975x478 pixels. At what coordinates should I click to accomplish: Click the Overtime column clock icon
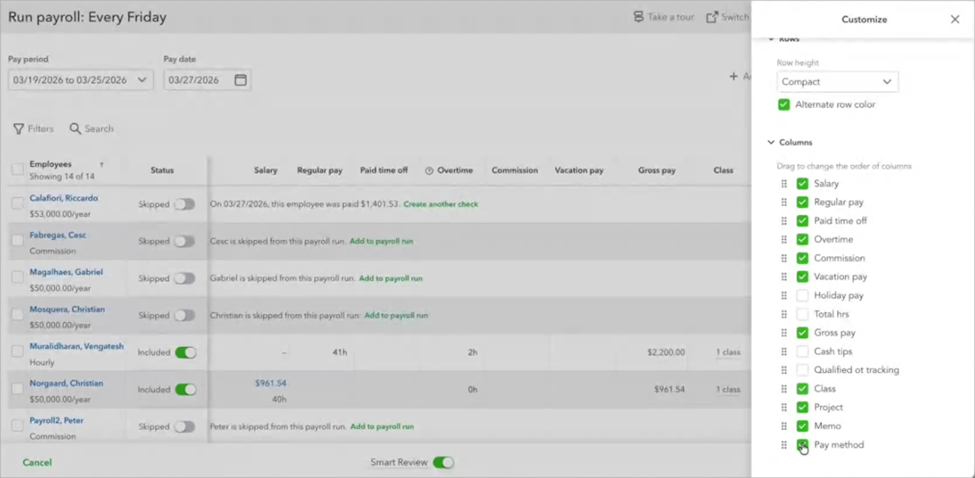click(x=429, y=171)
